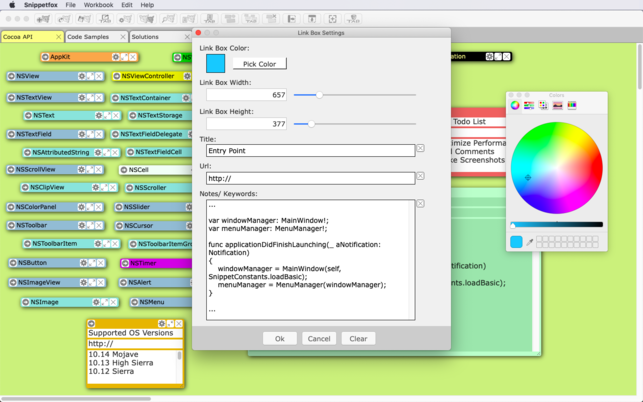Viewport: 643px width, 402px height.
Task: Switch Colors panel to Color Sliders mode
Action: pyautogui.click(x=529, y=105)
